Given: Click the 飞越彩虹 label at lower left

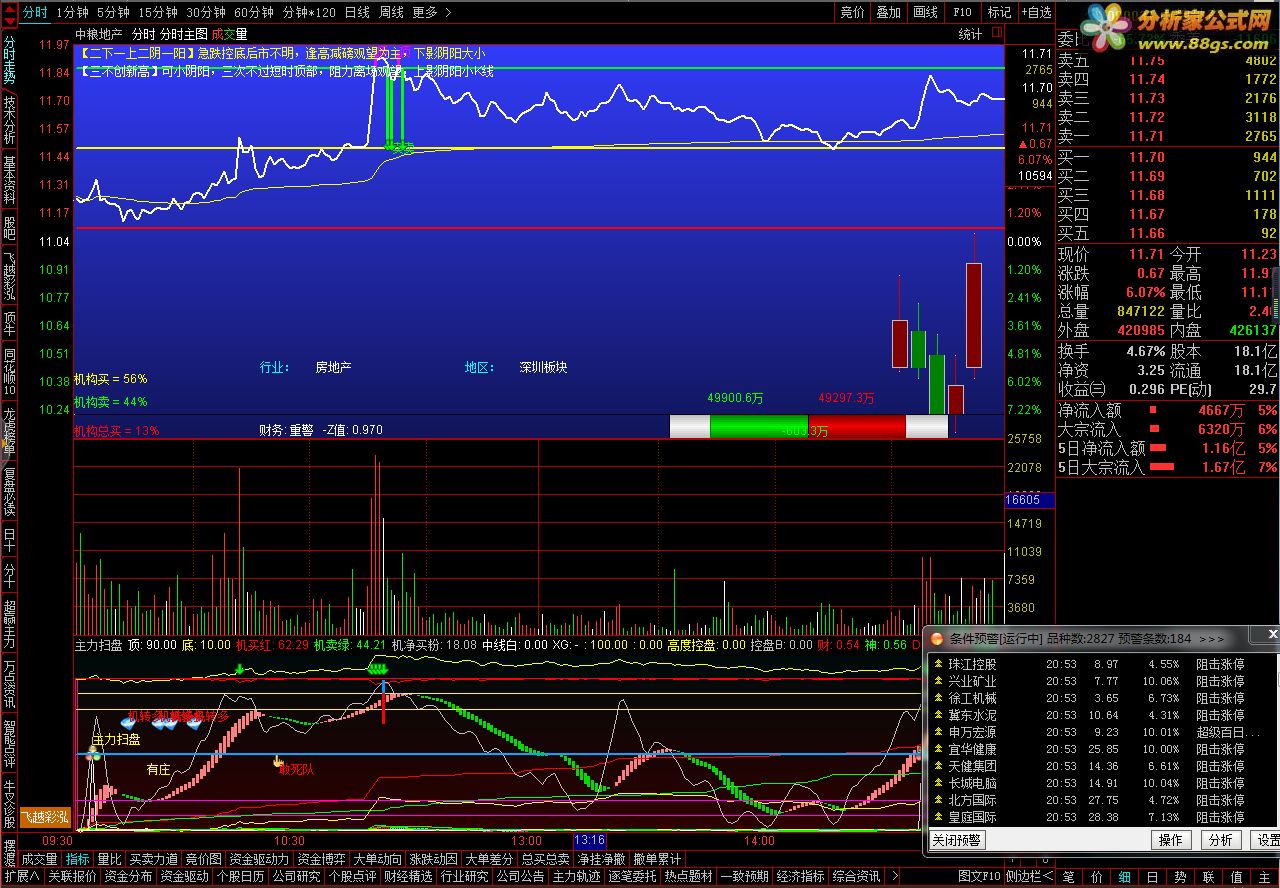Looking at the screenshot, I should coord(45,817).
